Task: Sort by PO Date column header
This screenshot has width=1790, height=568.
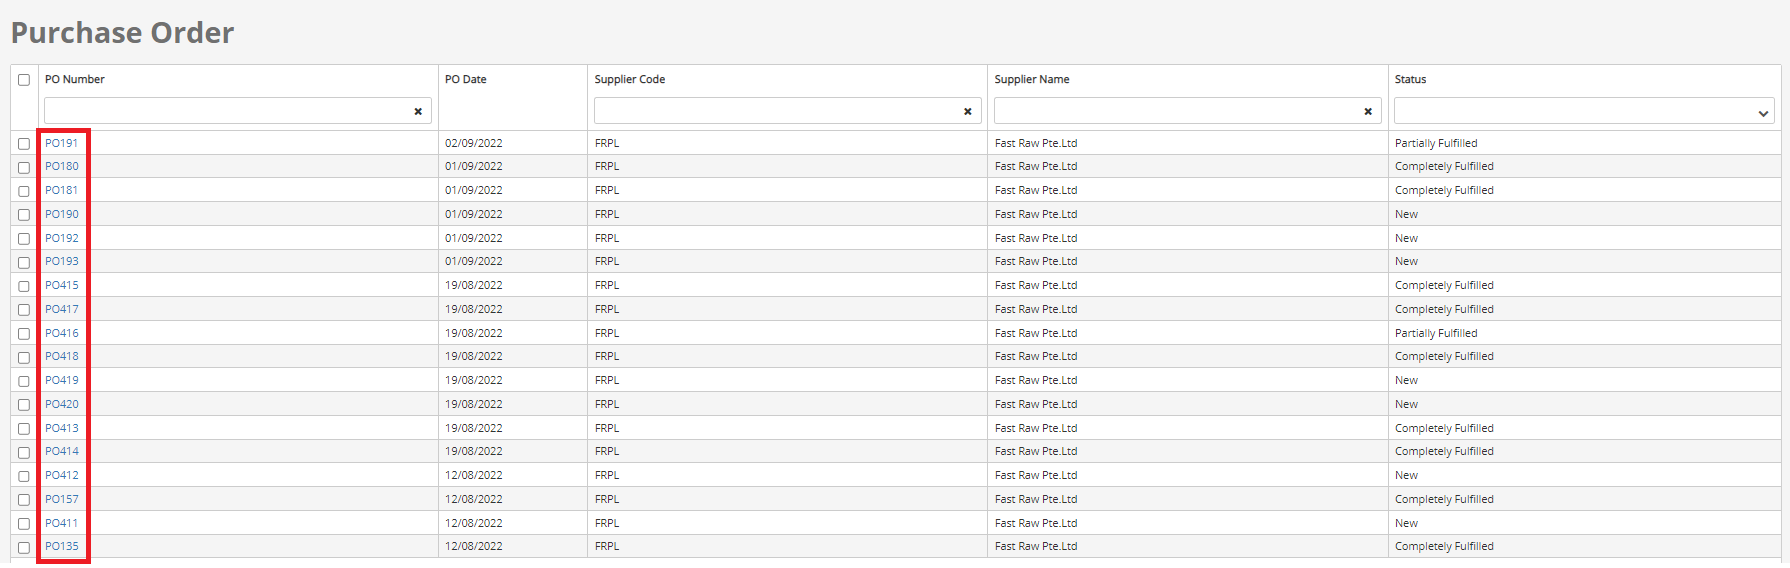Action: (466, 79)
